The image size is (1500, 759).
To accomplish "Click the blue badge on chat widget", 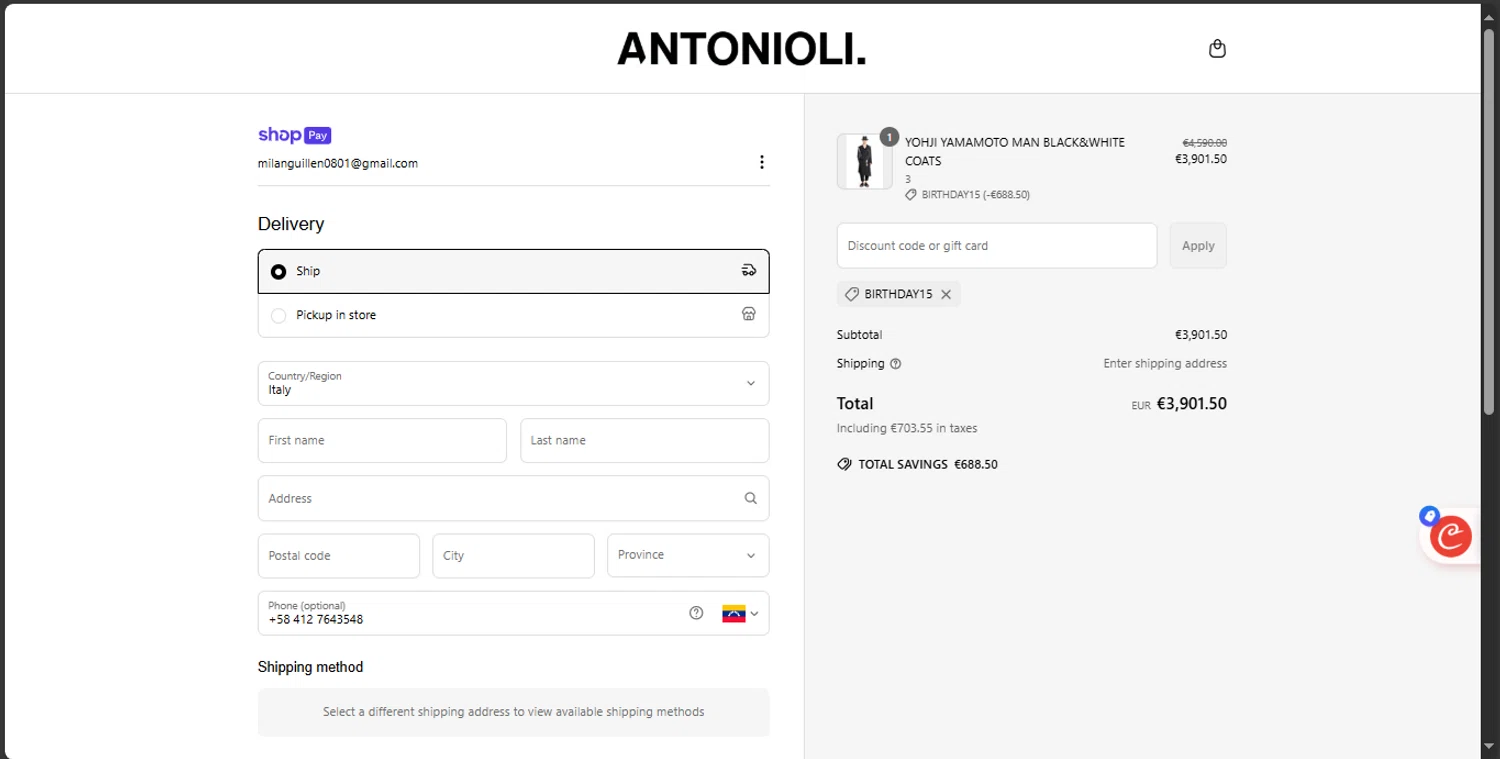I will [x=1429, y=516].
